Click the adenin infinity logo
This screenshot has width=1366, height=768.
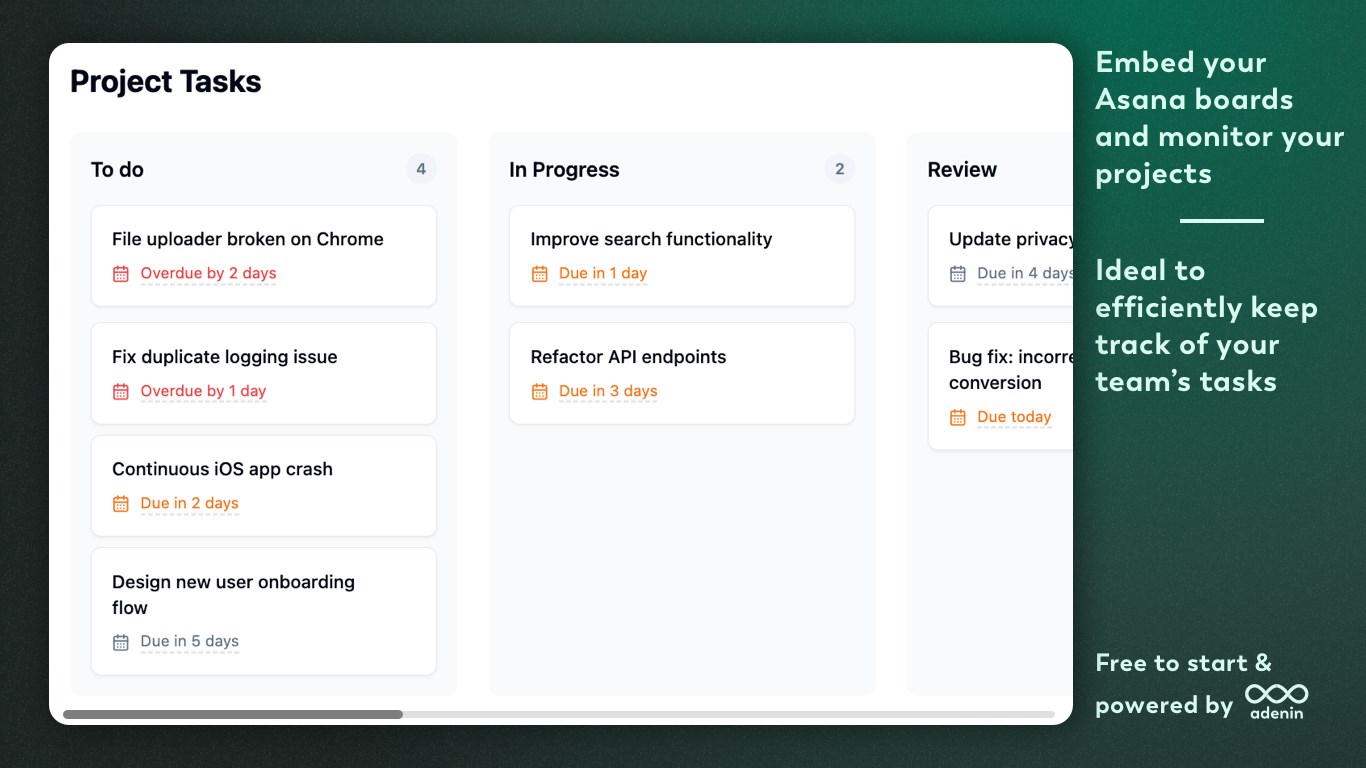(x=1276, y=695)
